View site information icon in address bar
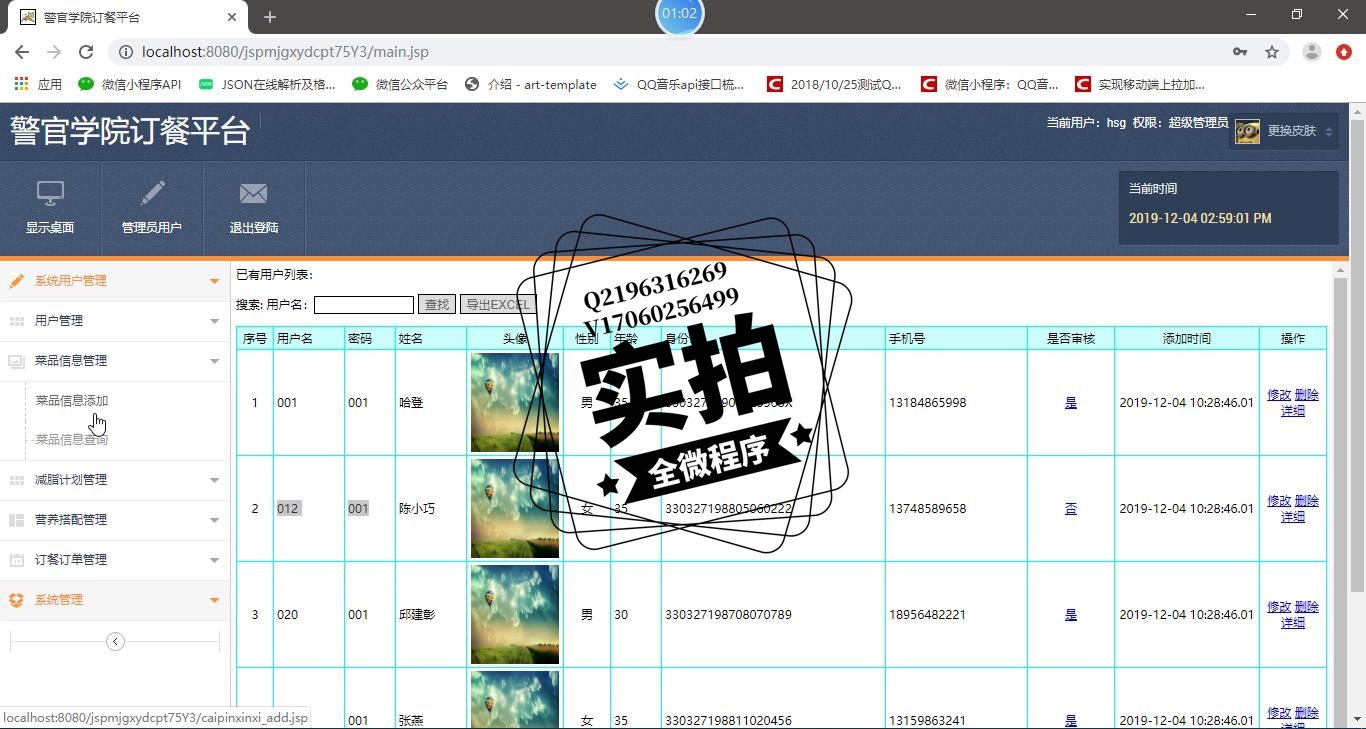Image resolution: width=1366 pixels, height=729 pixels. [x=125, y=52]
